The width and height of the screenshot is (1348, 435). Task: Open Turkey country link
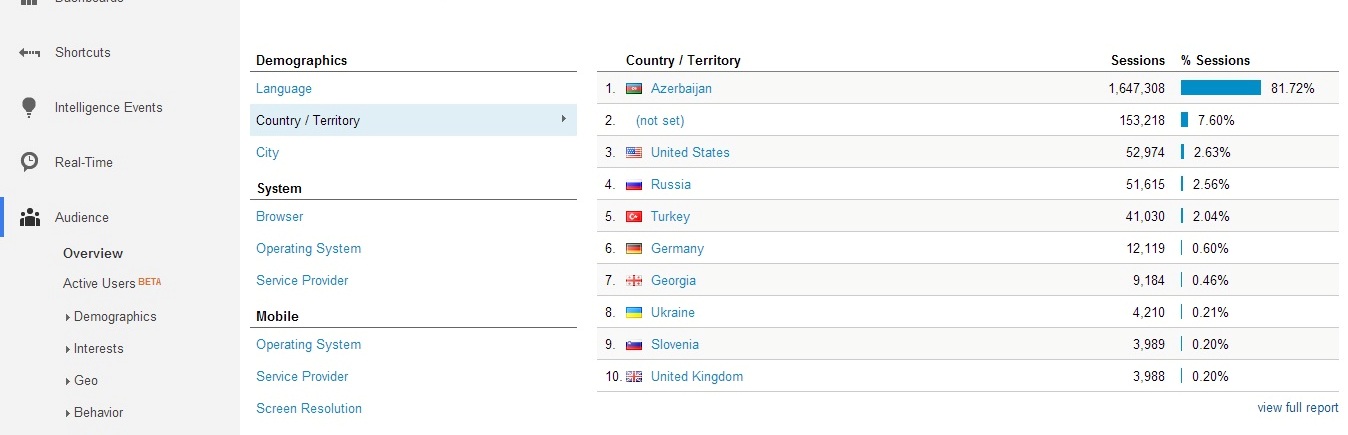(x=670, y=216)
